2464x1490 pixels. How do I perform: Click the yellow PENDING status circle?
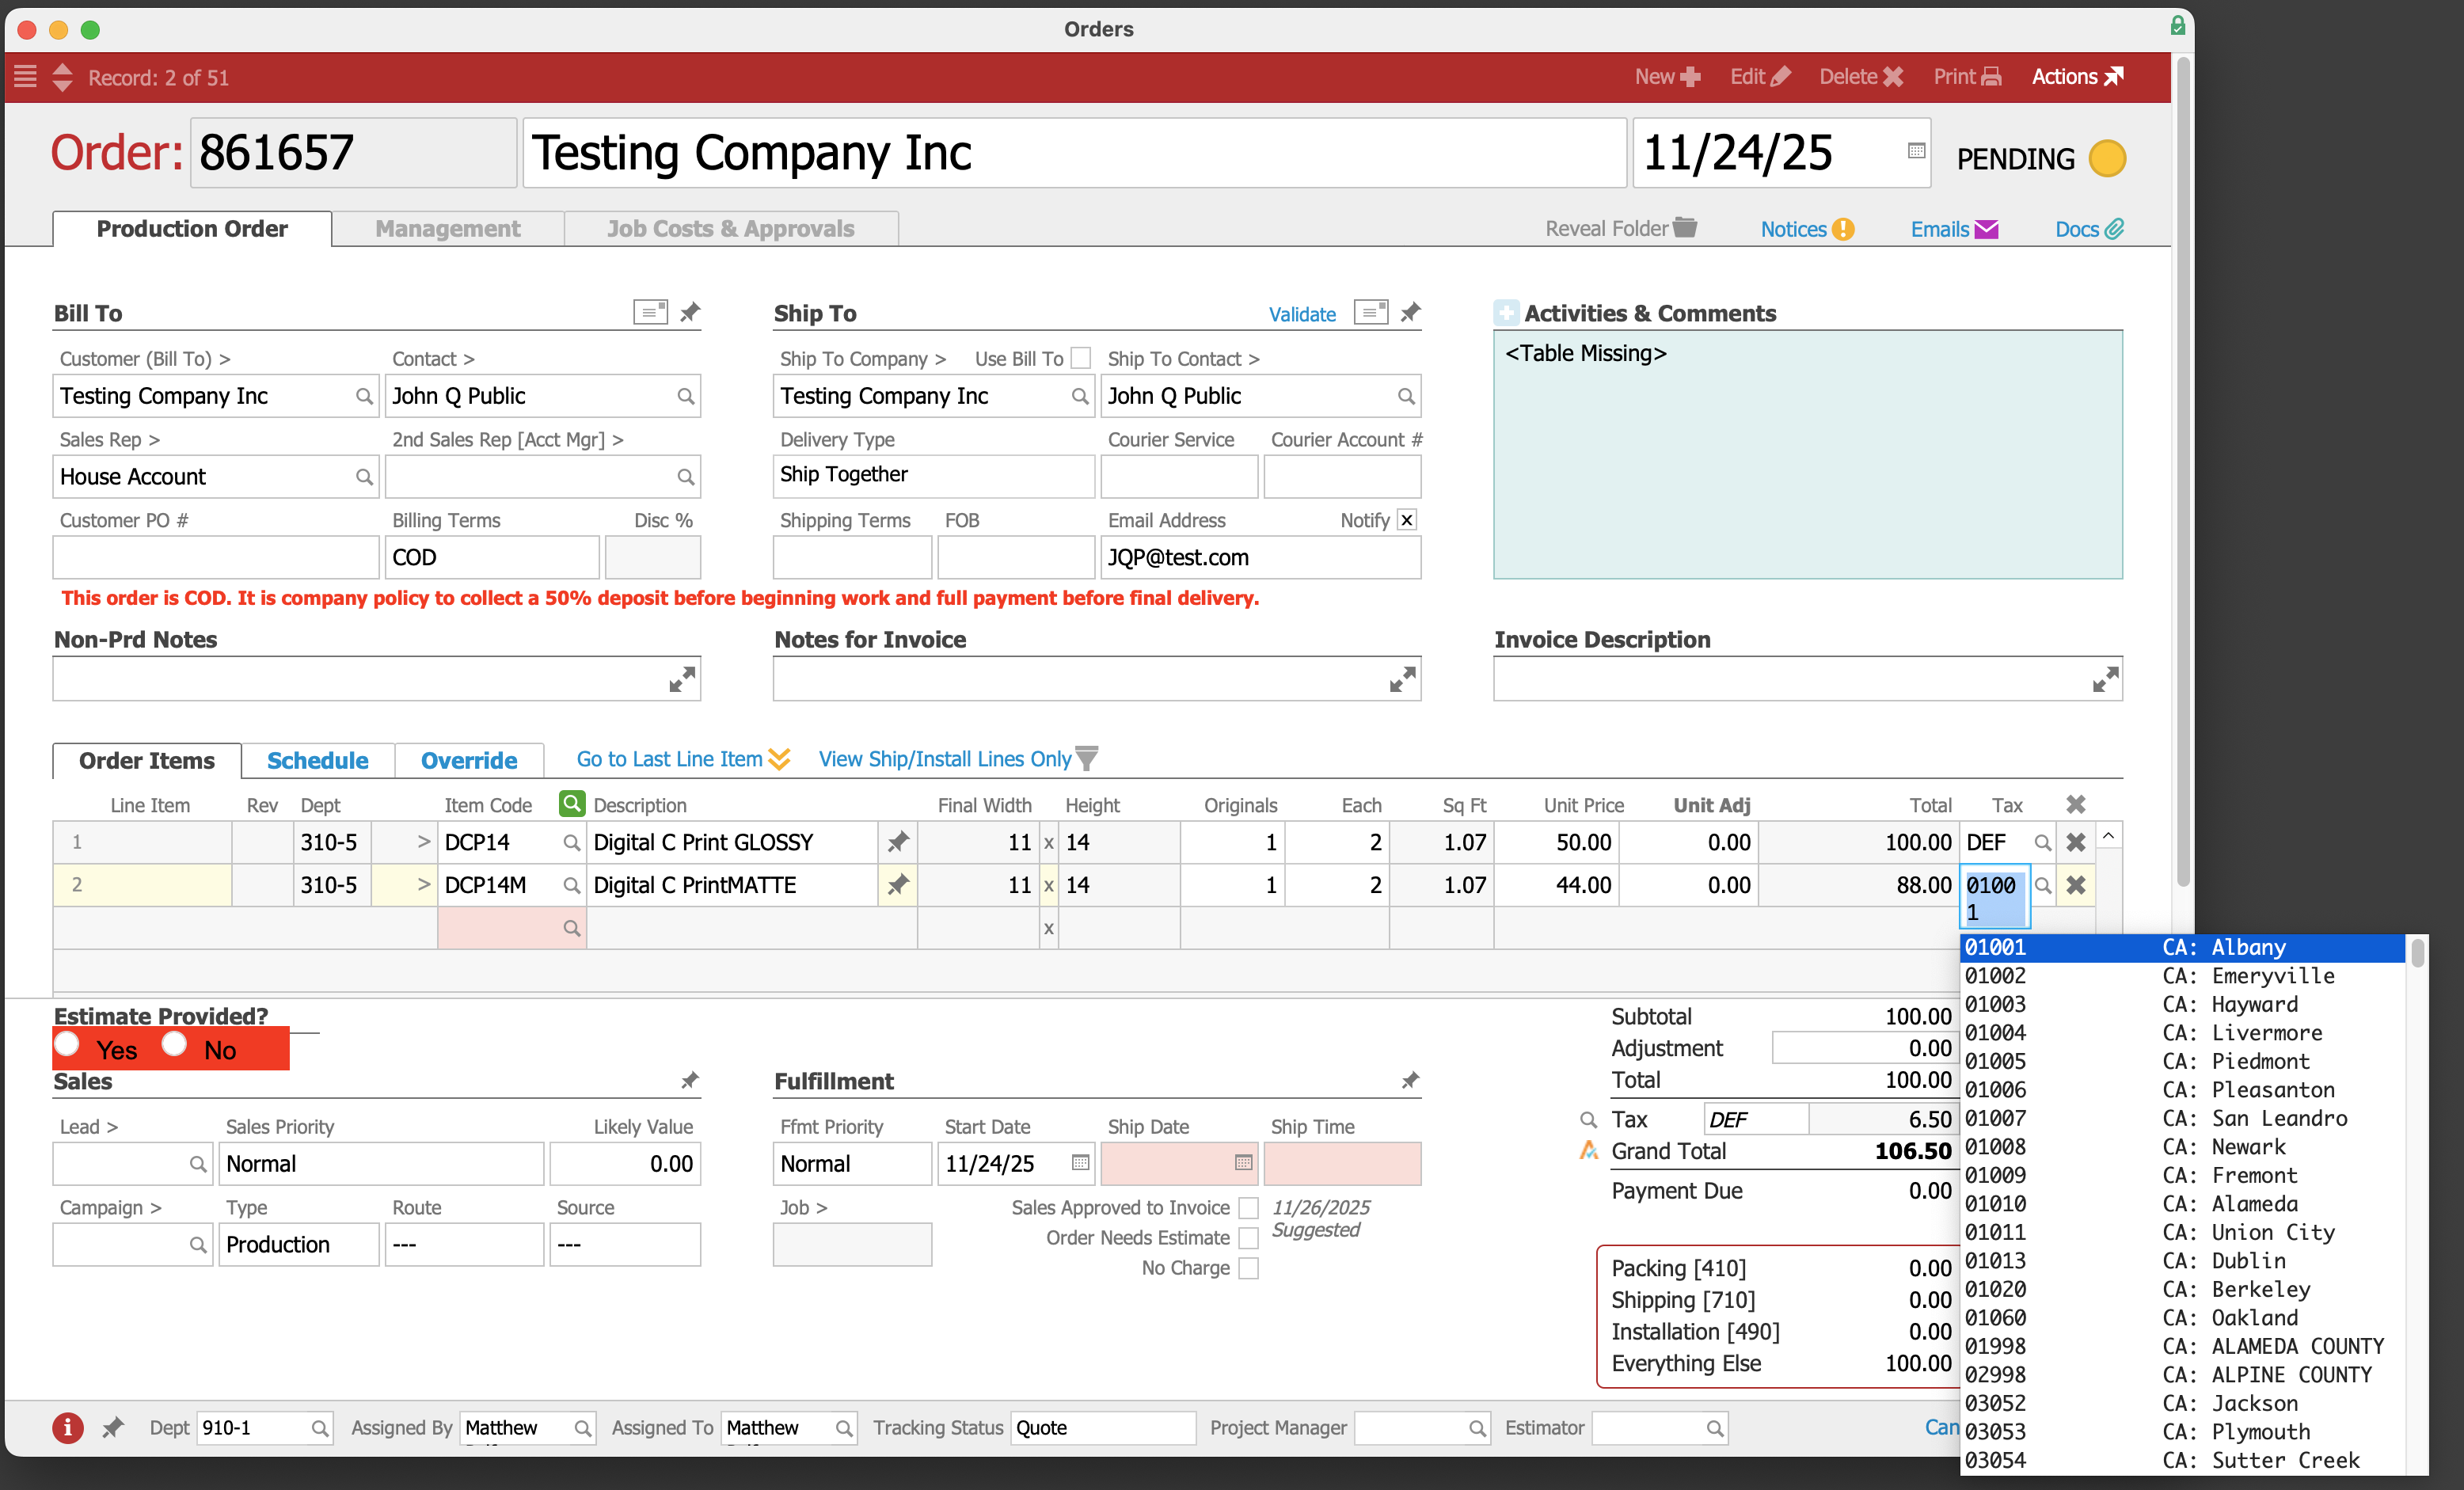[x=2107, y=159]
